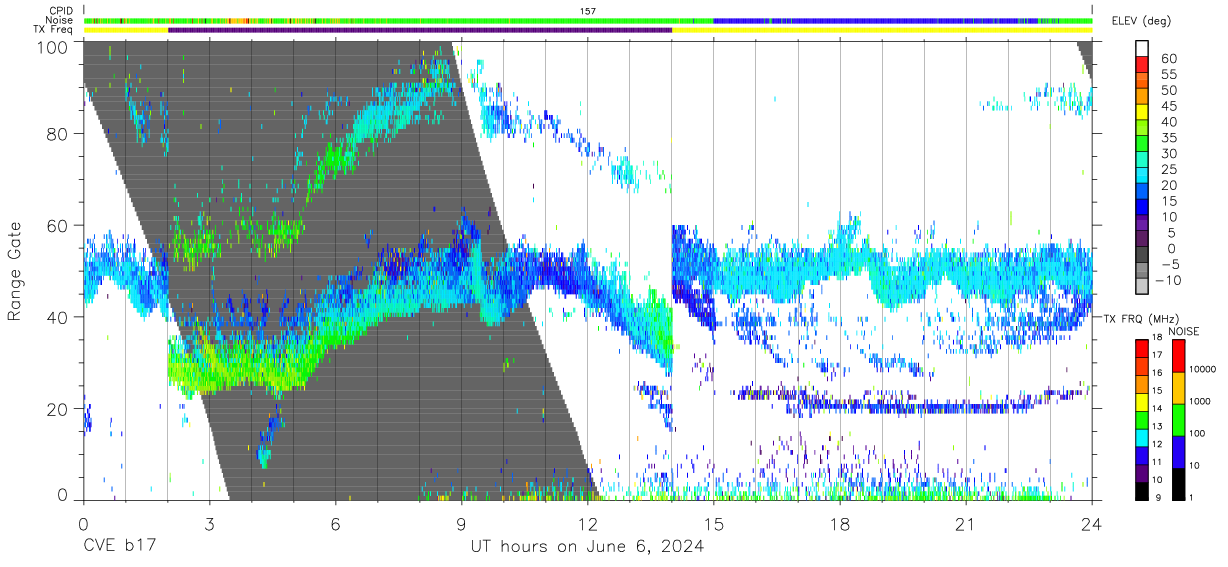Click the UT hour tick label 9

point(461,523)
